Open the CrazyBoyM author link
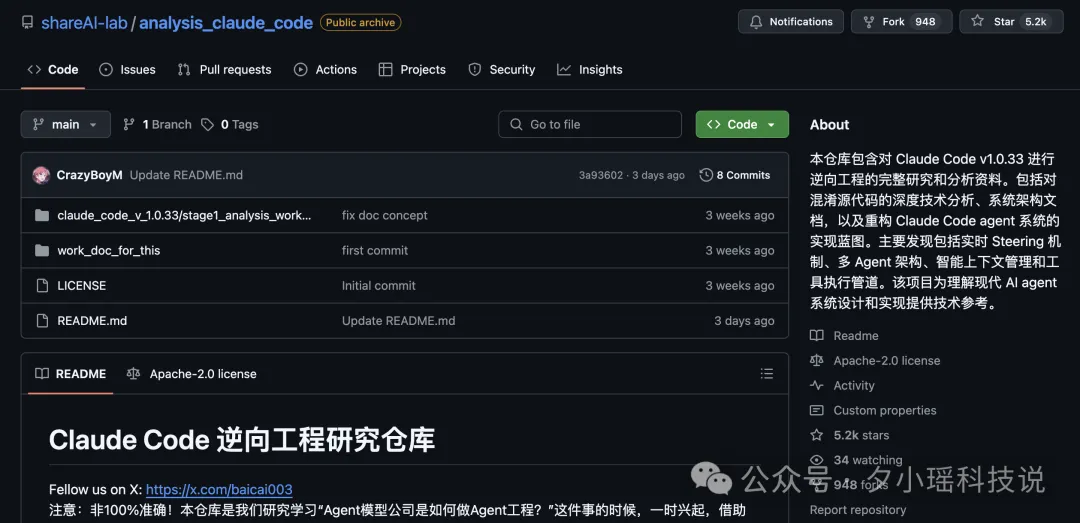Viewport: 1080px width, 523px height. [x=90, y=175]
